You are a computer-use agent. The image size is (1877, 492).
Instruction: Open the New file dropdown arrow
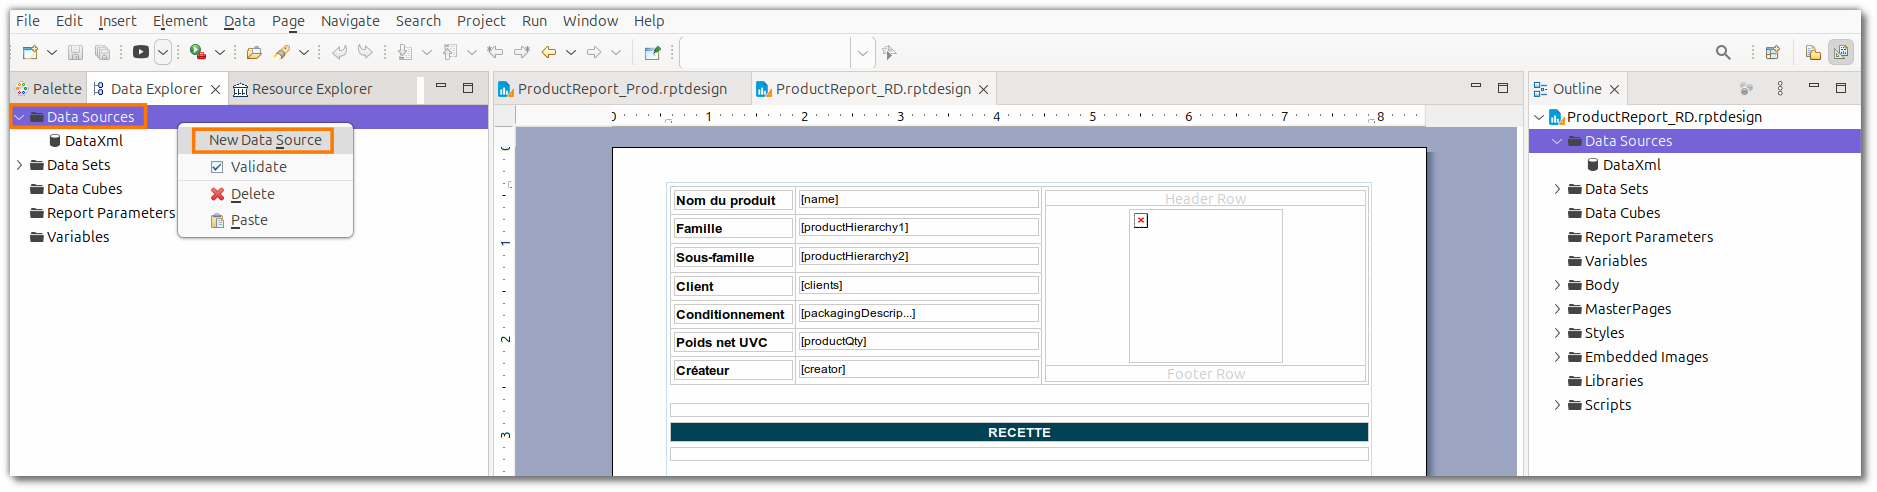point(52,52)
